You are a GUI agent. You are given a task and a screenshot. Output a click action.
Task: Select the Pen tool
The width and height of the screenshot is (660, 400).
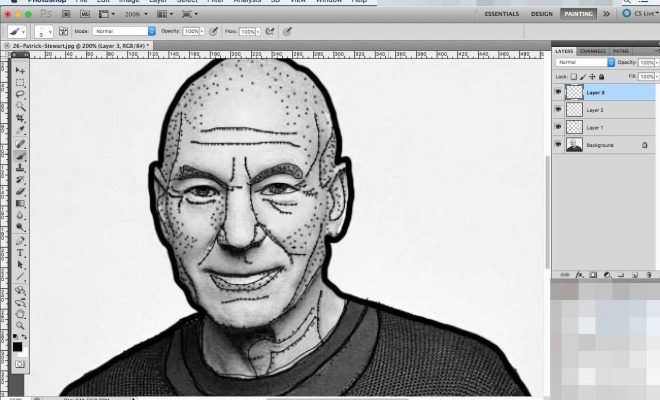click(x=20, y=241)
